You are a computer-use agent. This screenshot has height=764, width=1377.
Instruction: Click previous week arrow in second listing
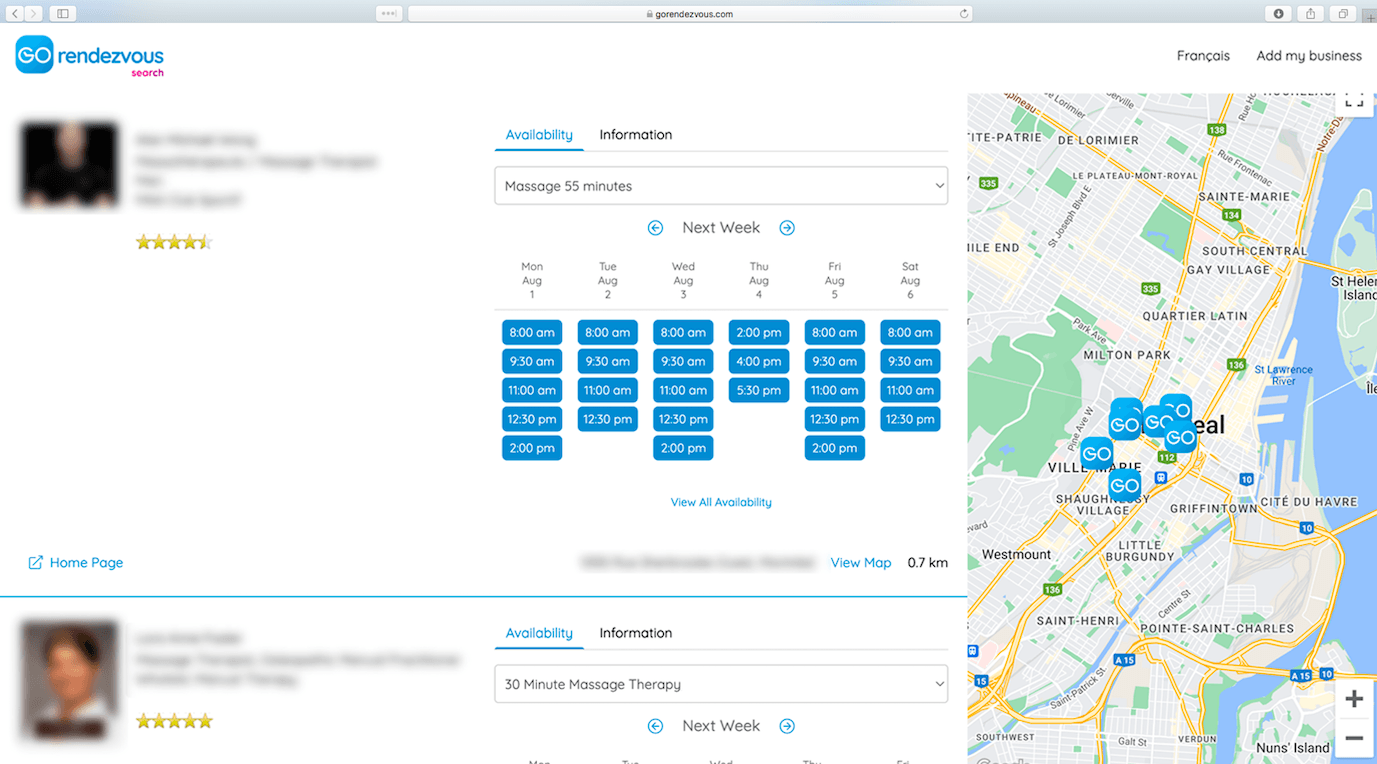655,726
